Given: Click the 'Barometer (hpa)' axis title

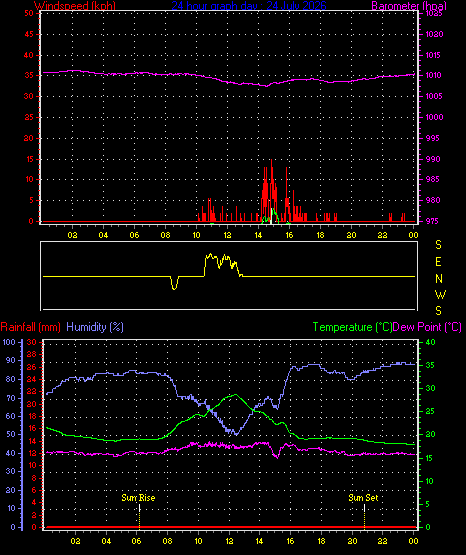Looking at the screenshot, I should (x=409, y=5).
